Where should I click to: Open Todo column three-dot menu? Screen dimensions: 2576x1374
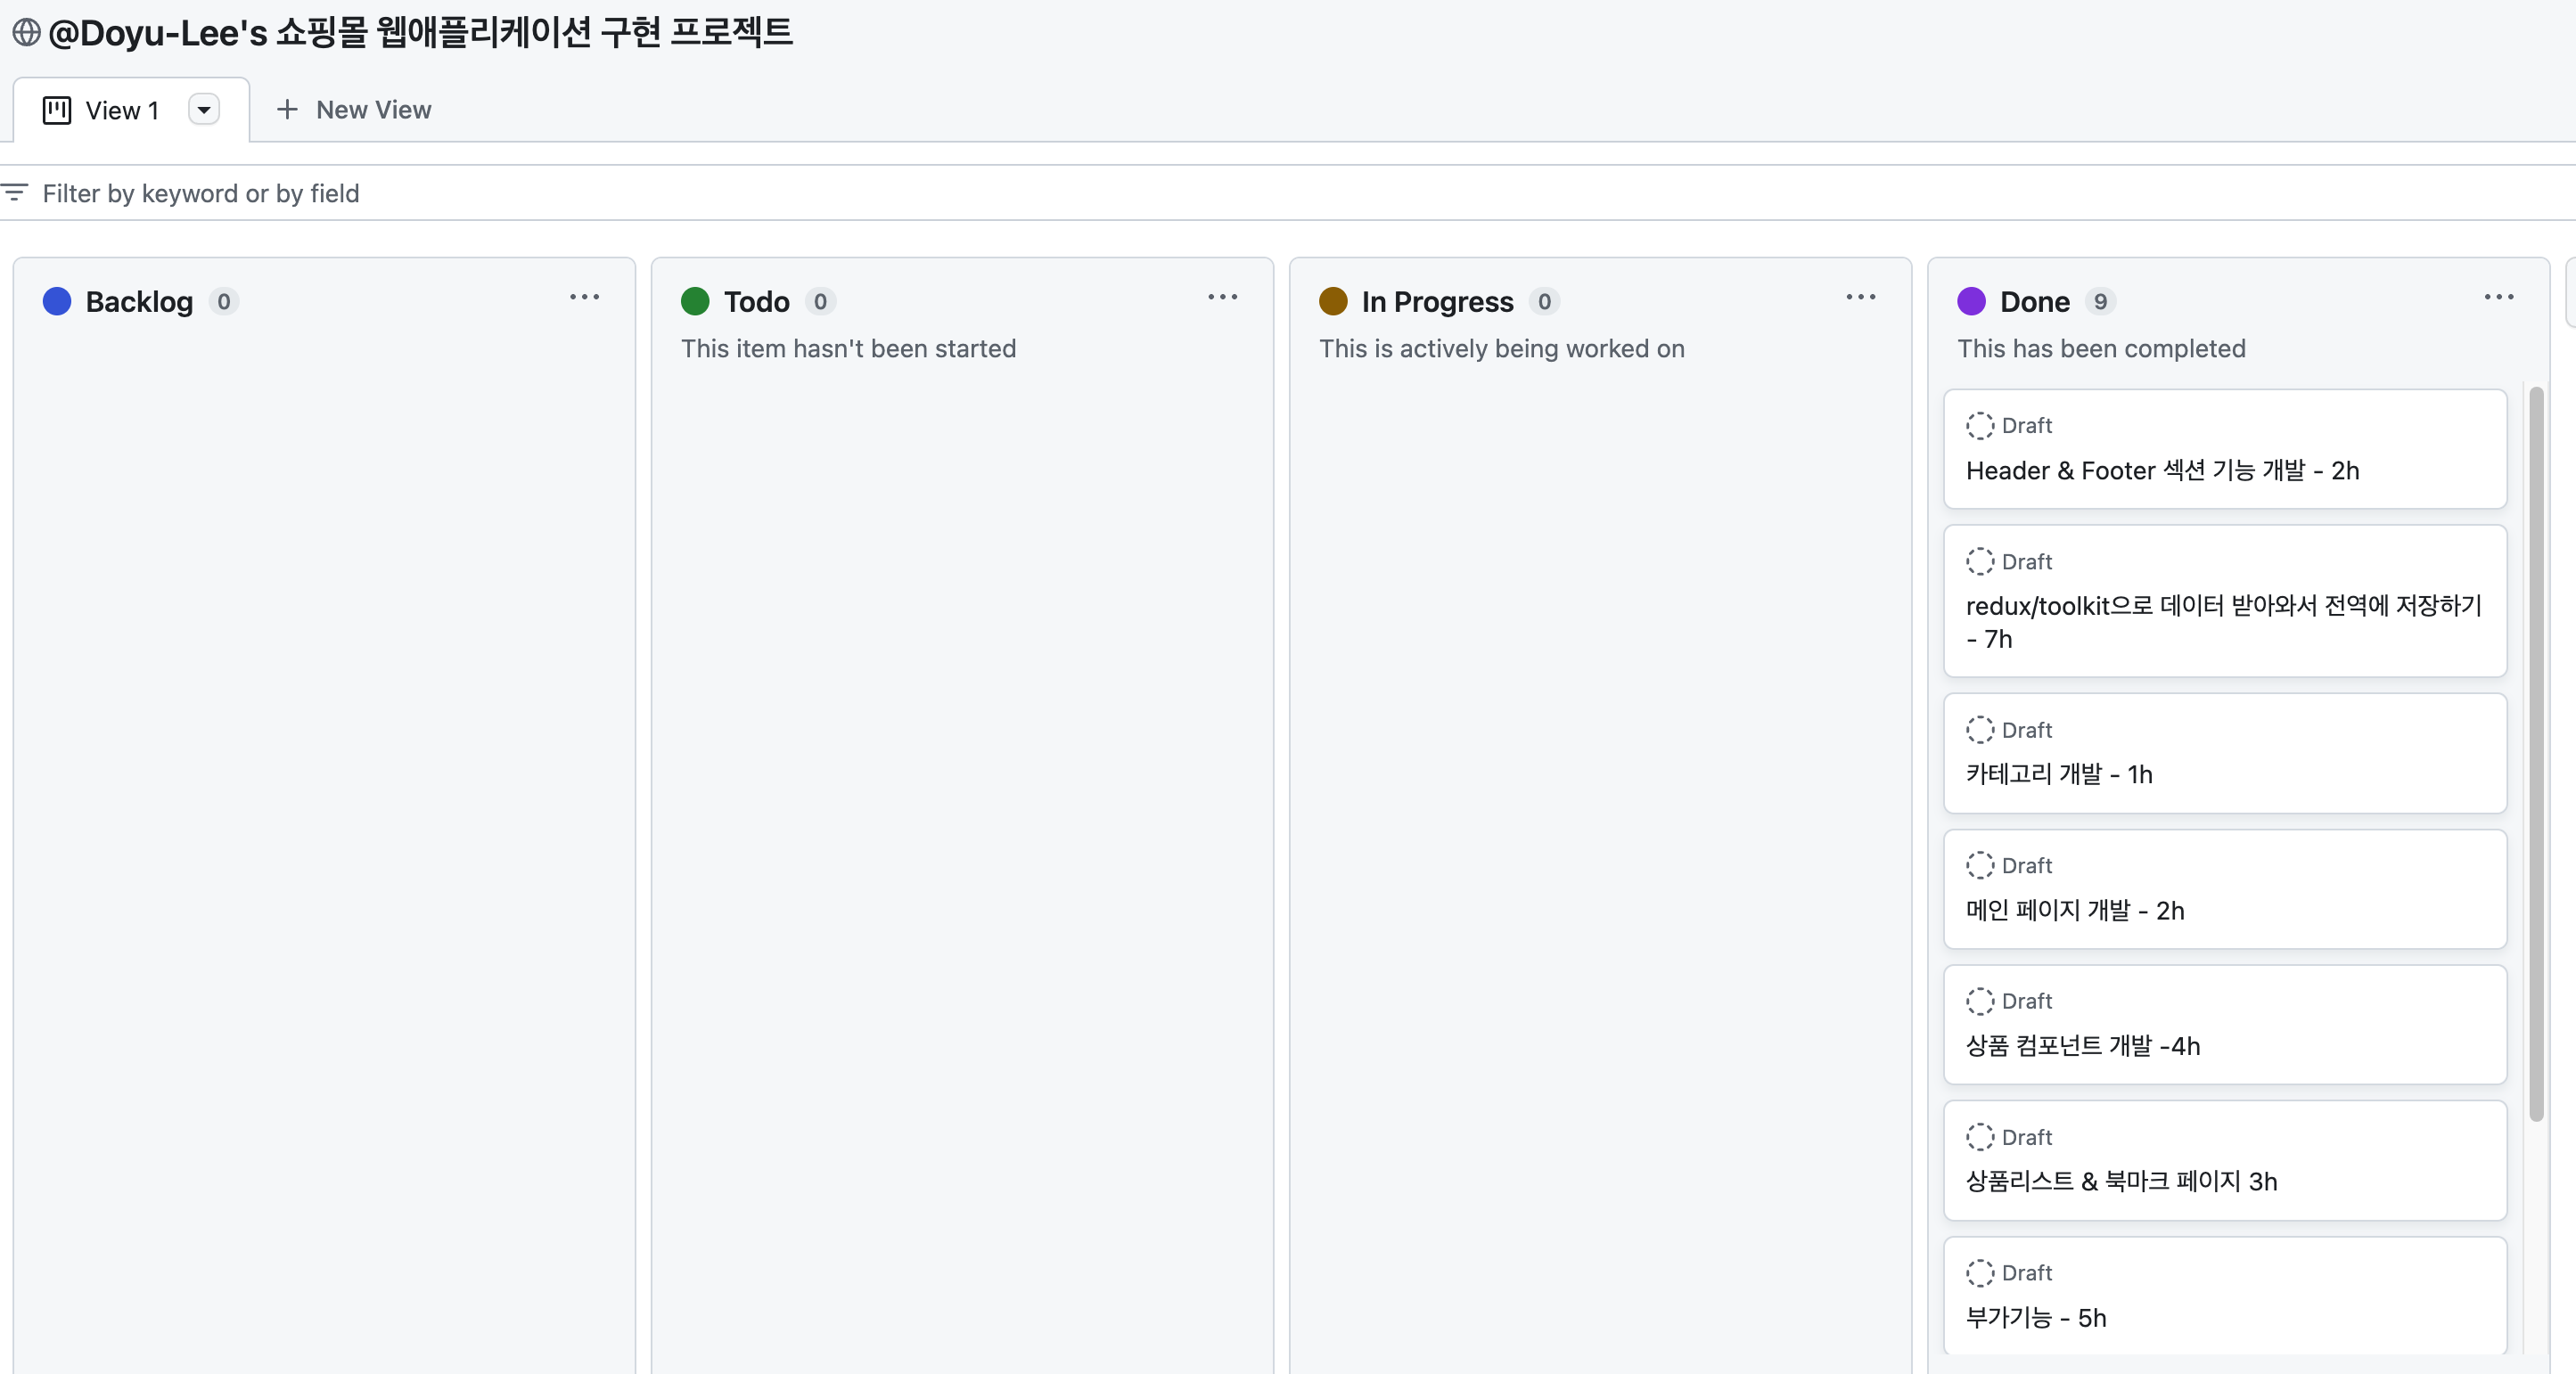pyautogui.click(x=1223, y=298)
